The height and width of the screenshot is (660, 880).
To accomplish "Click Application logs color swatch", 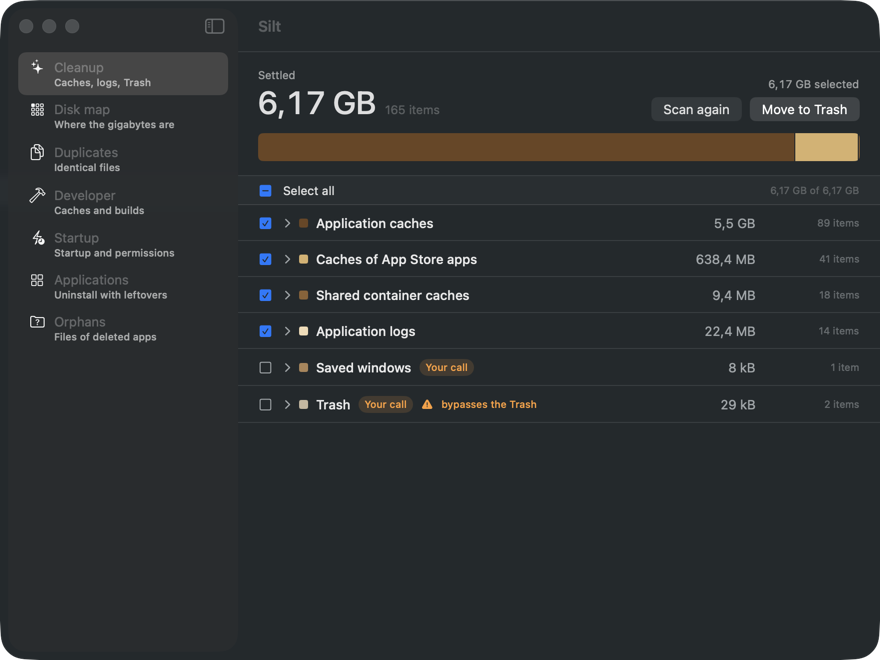I will coord(304,331).
